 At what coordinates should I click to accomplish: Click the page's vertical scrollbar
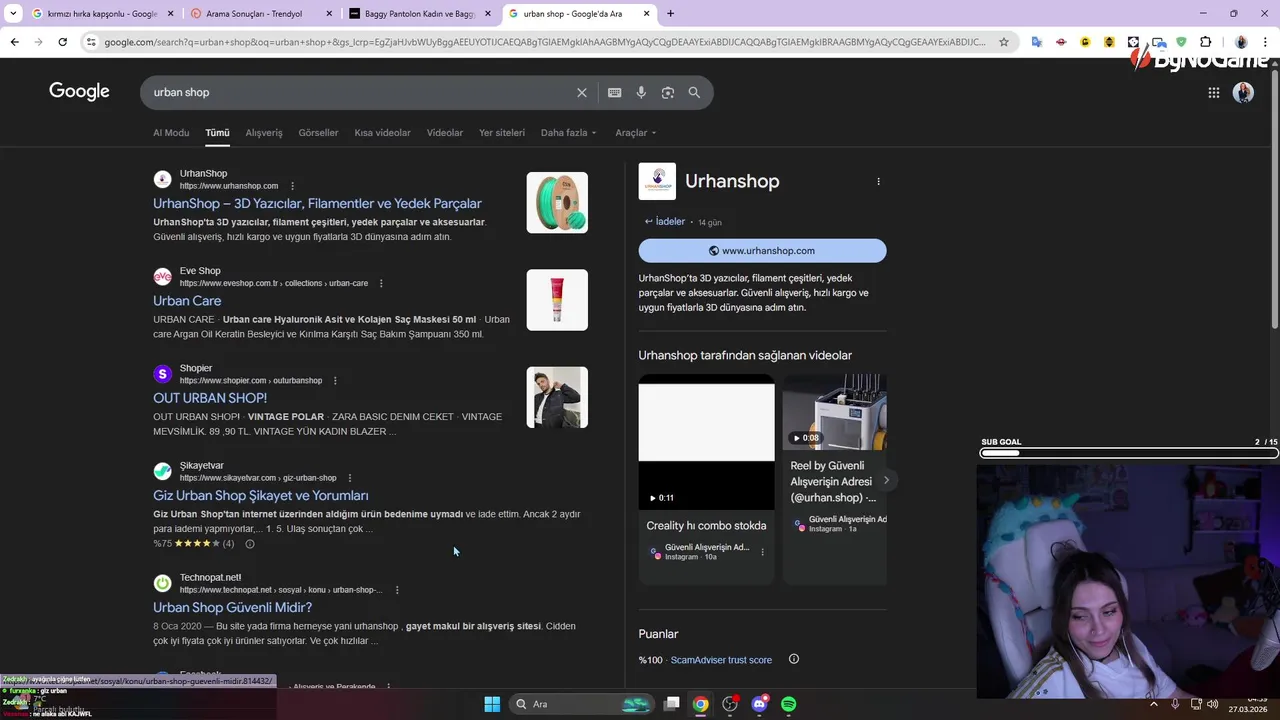point(1274,200)
